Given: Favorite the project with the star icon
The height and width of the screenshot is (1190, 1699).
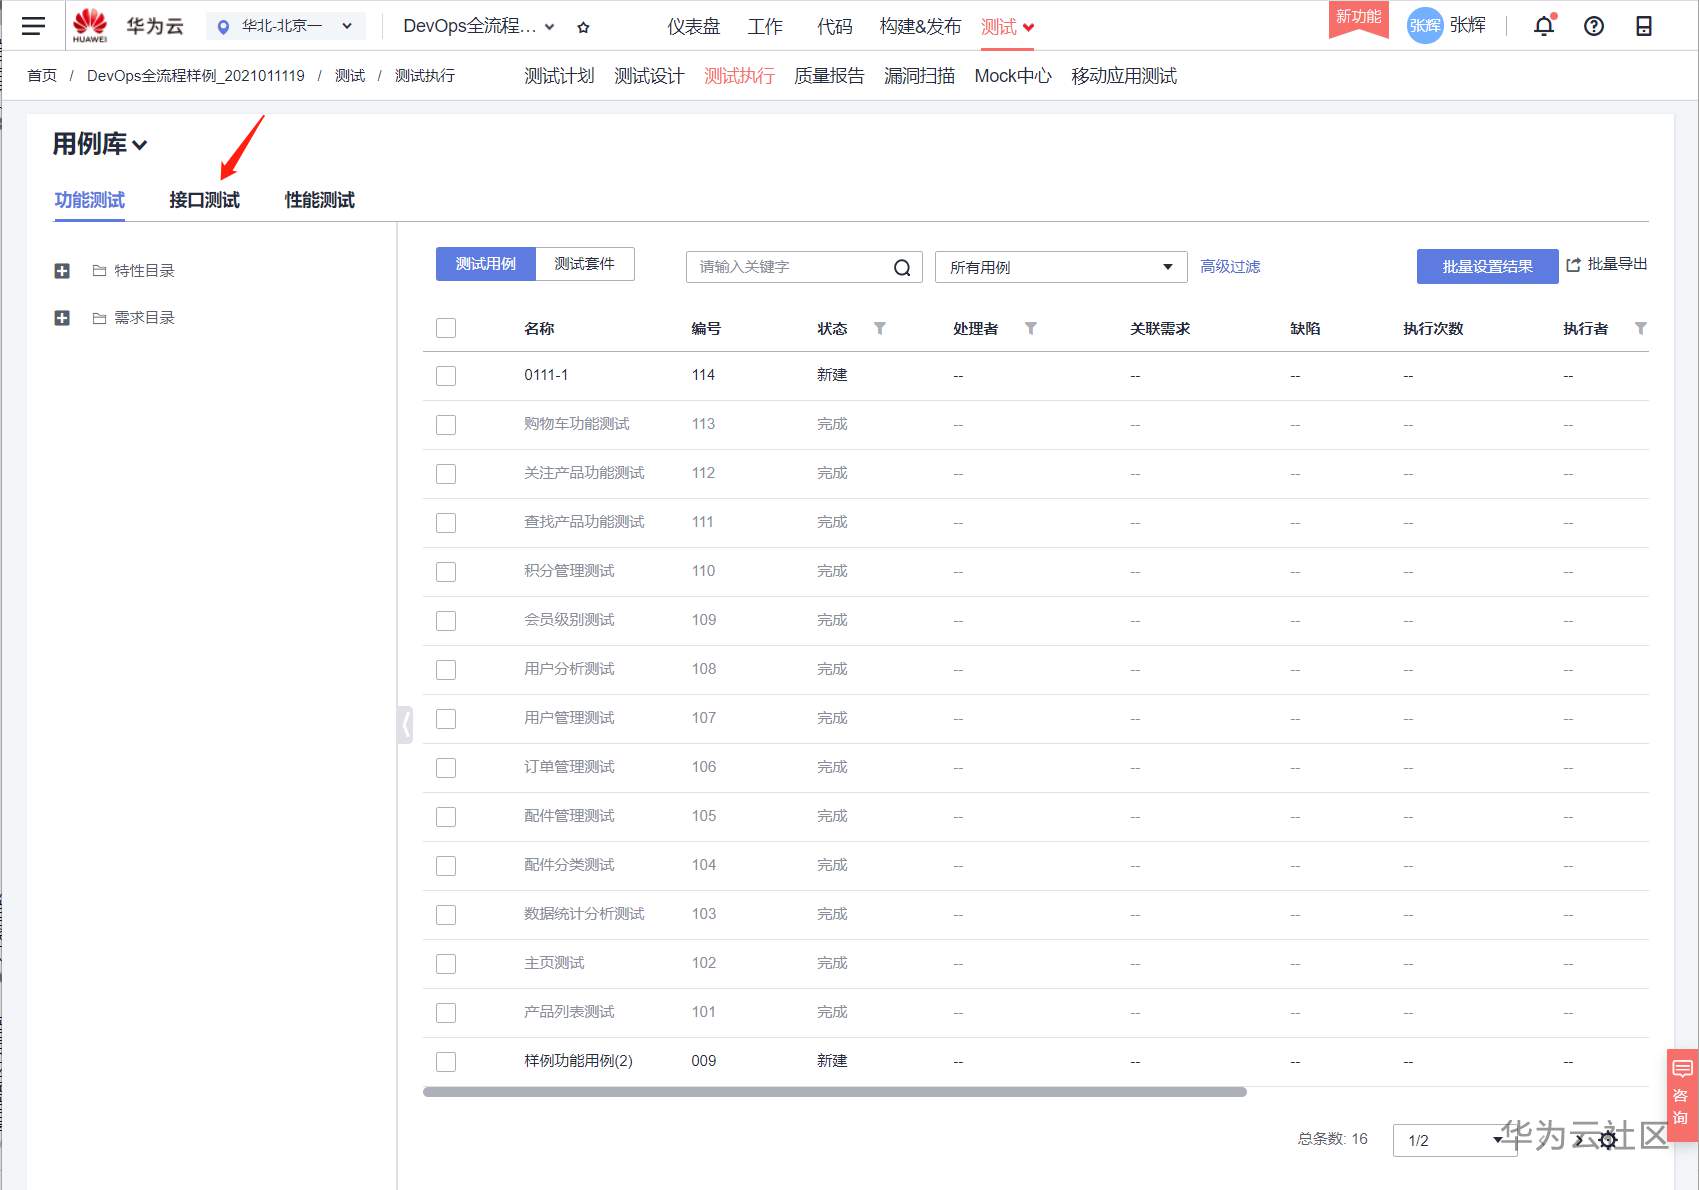Looking at the screenshot, I should (584, 27).
